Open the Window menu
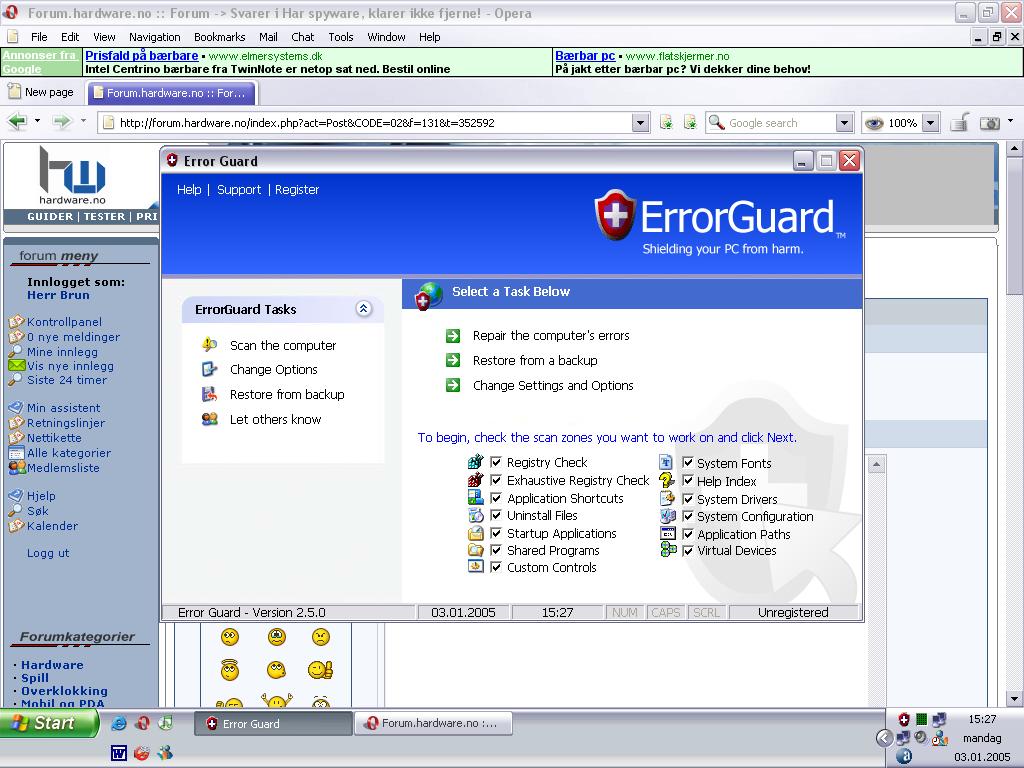The image size is (1024, 768). 386,37
